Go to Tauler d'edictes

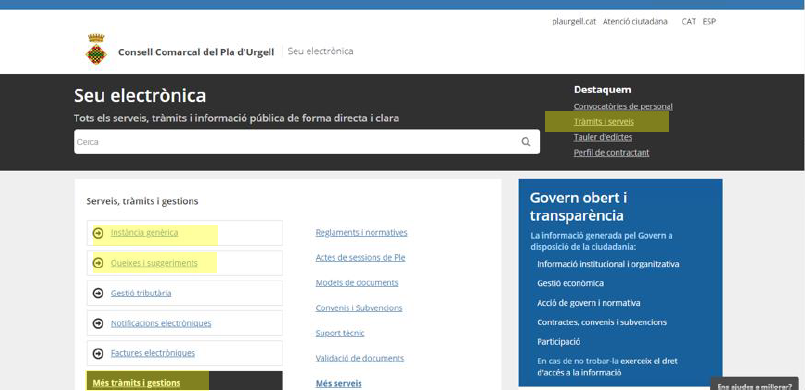(x=603, y=138)
